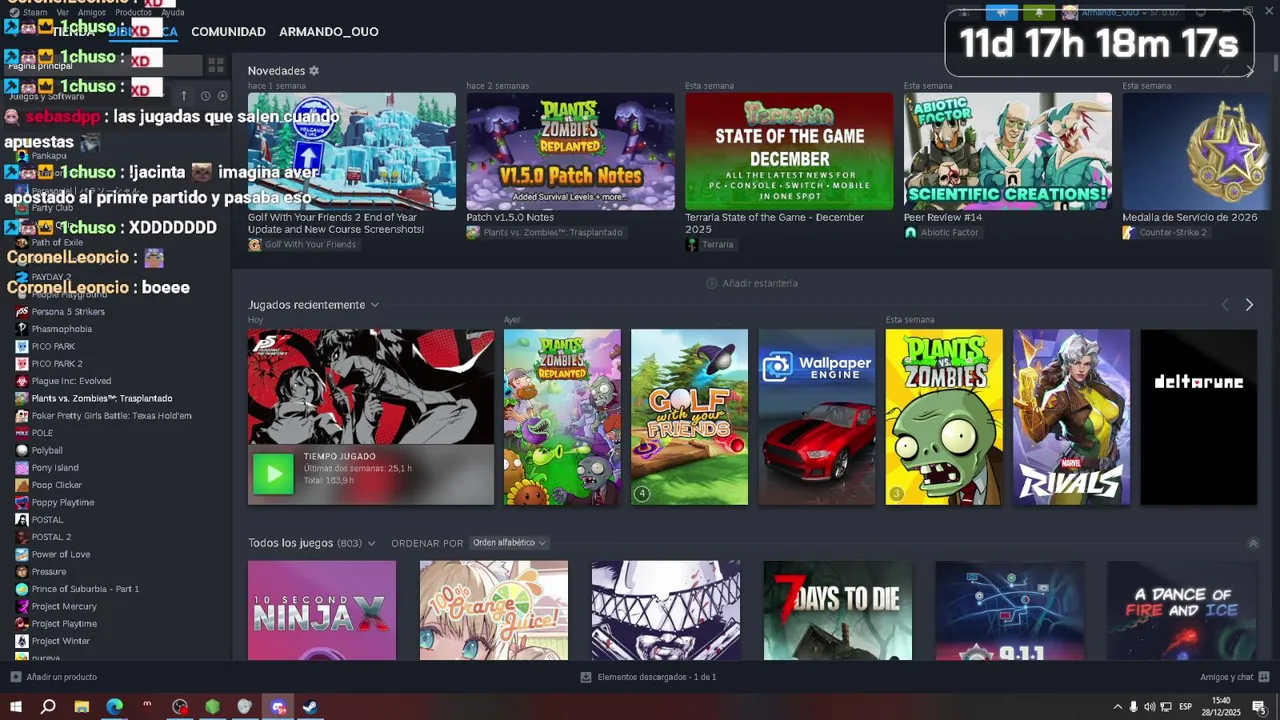Open Plants vs Zombies v1.5.0 Patch Notes news
Image resolution: width=1280 pixels, height=720 pixels.
[x=570, y=151]
